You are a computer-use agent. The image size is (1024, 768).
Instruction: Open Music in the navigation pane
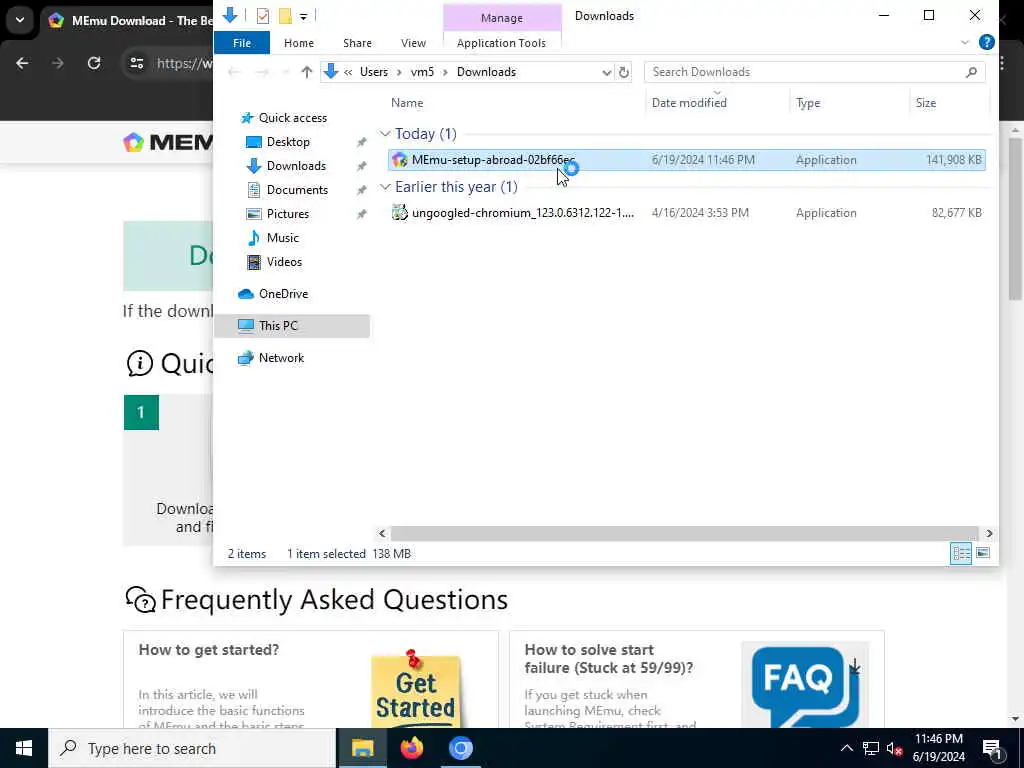[x=282, y=238]
